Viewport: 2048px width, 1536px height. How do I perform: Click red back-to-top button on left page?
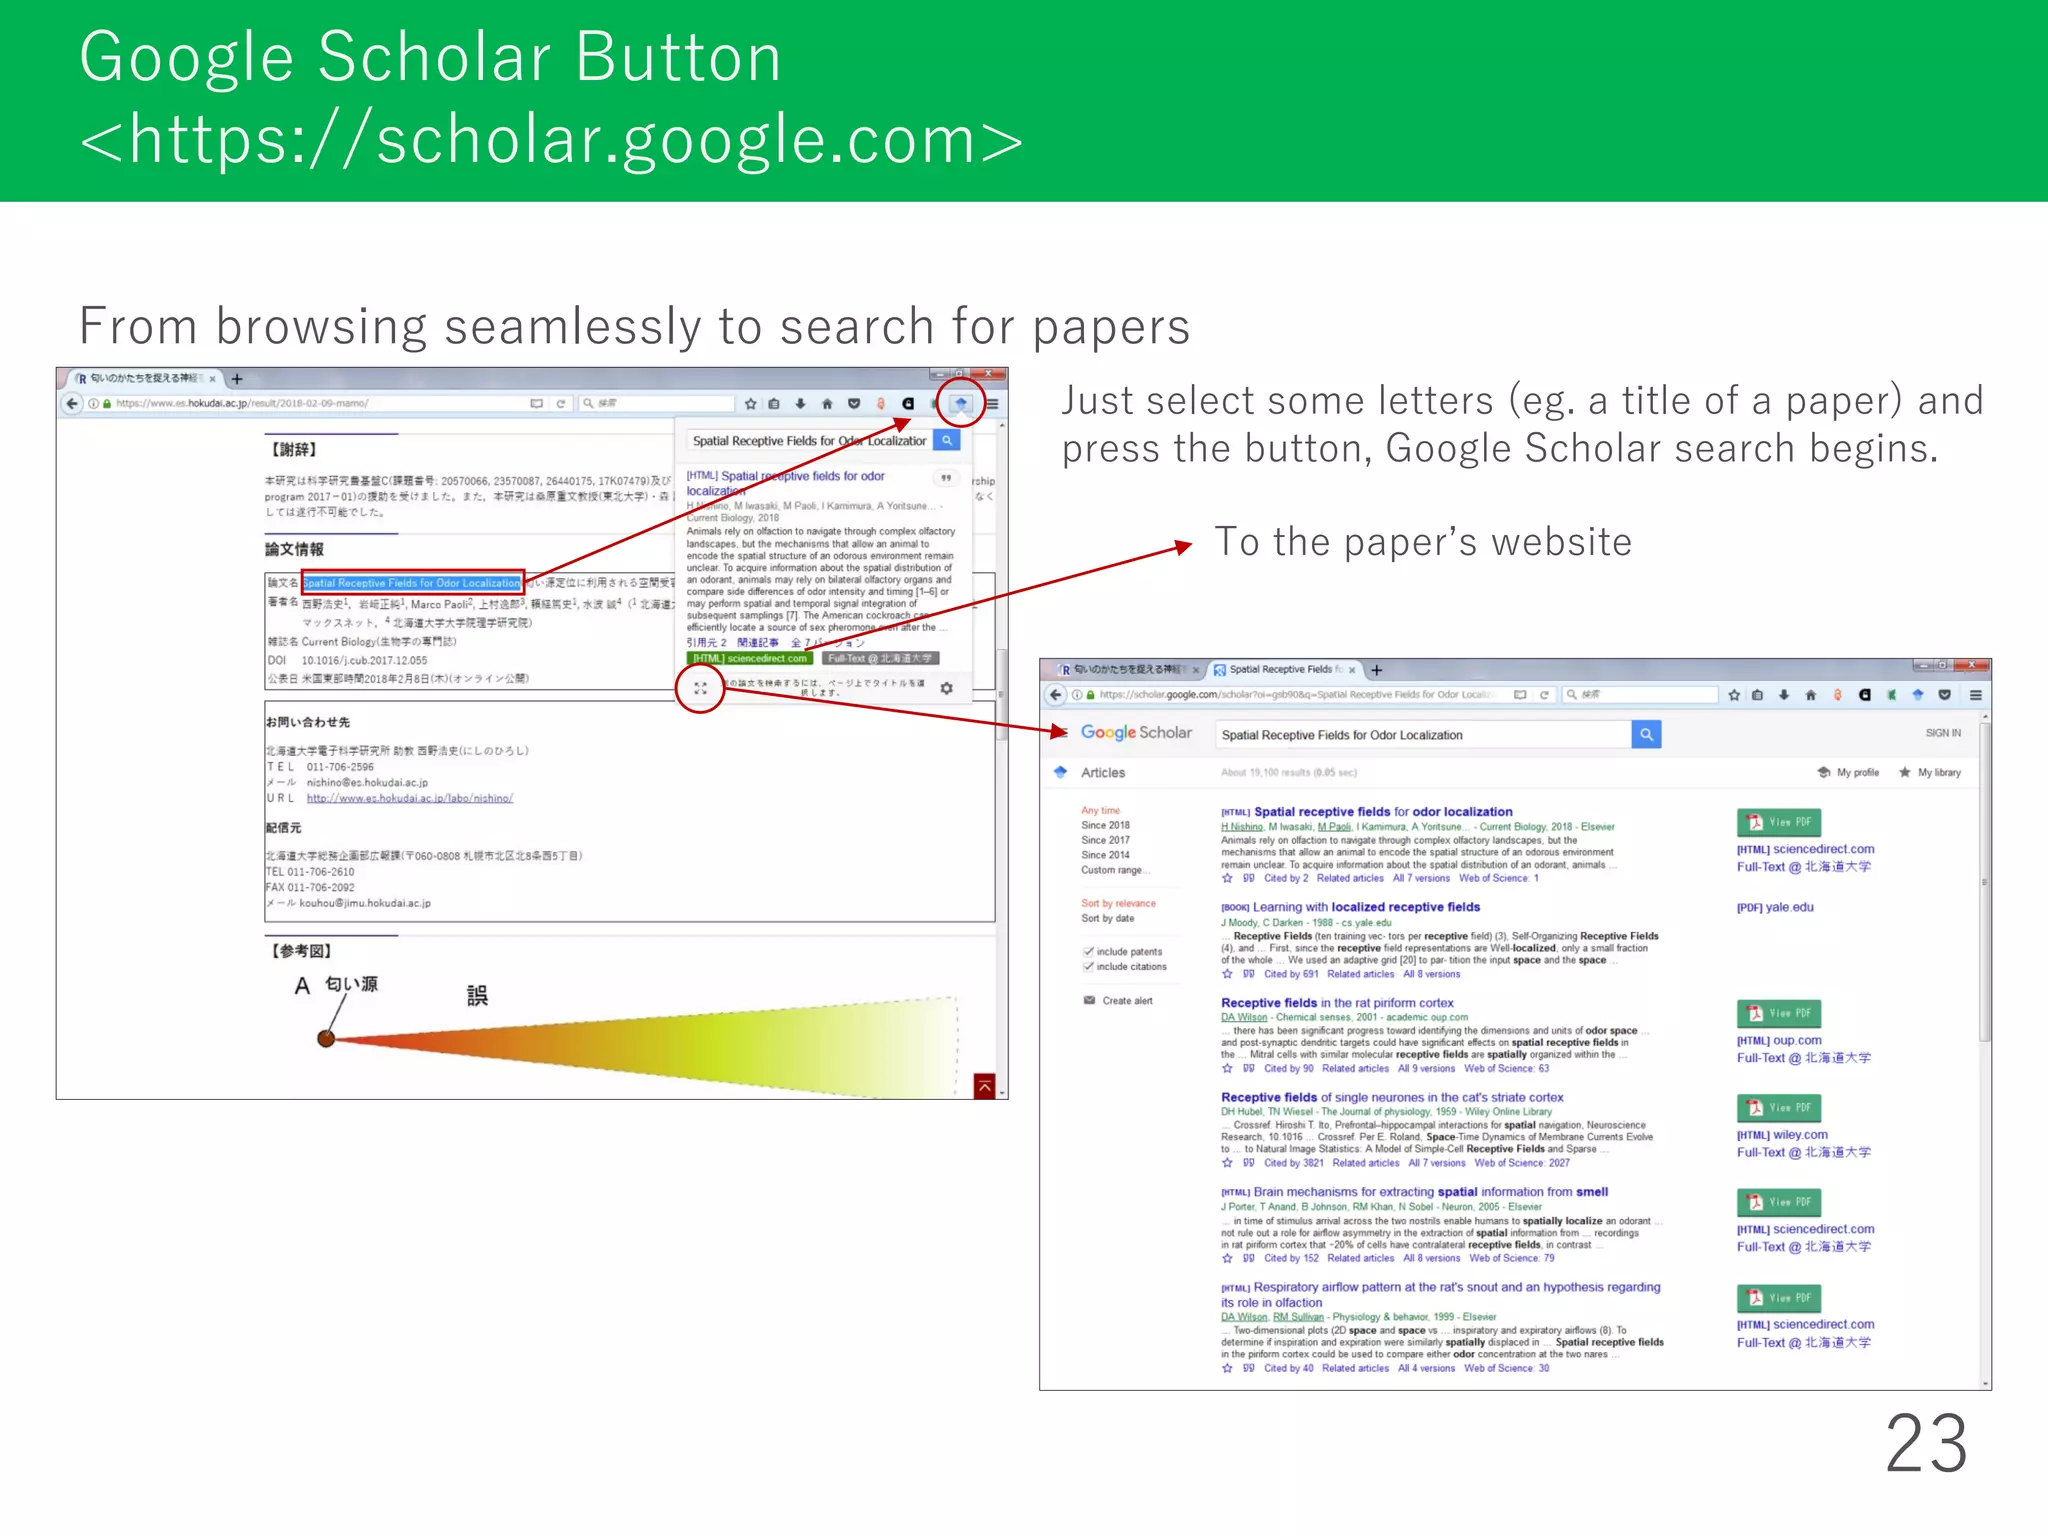point(984,1086)
